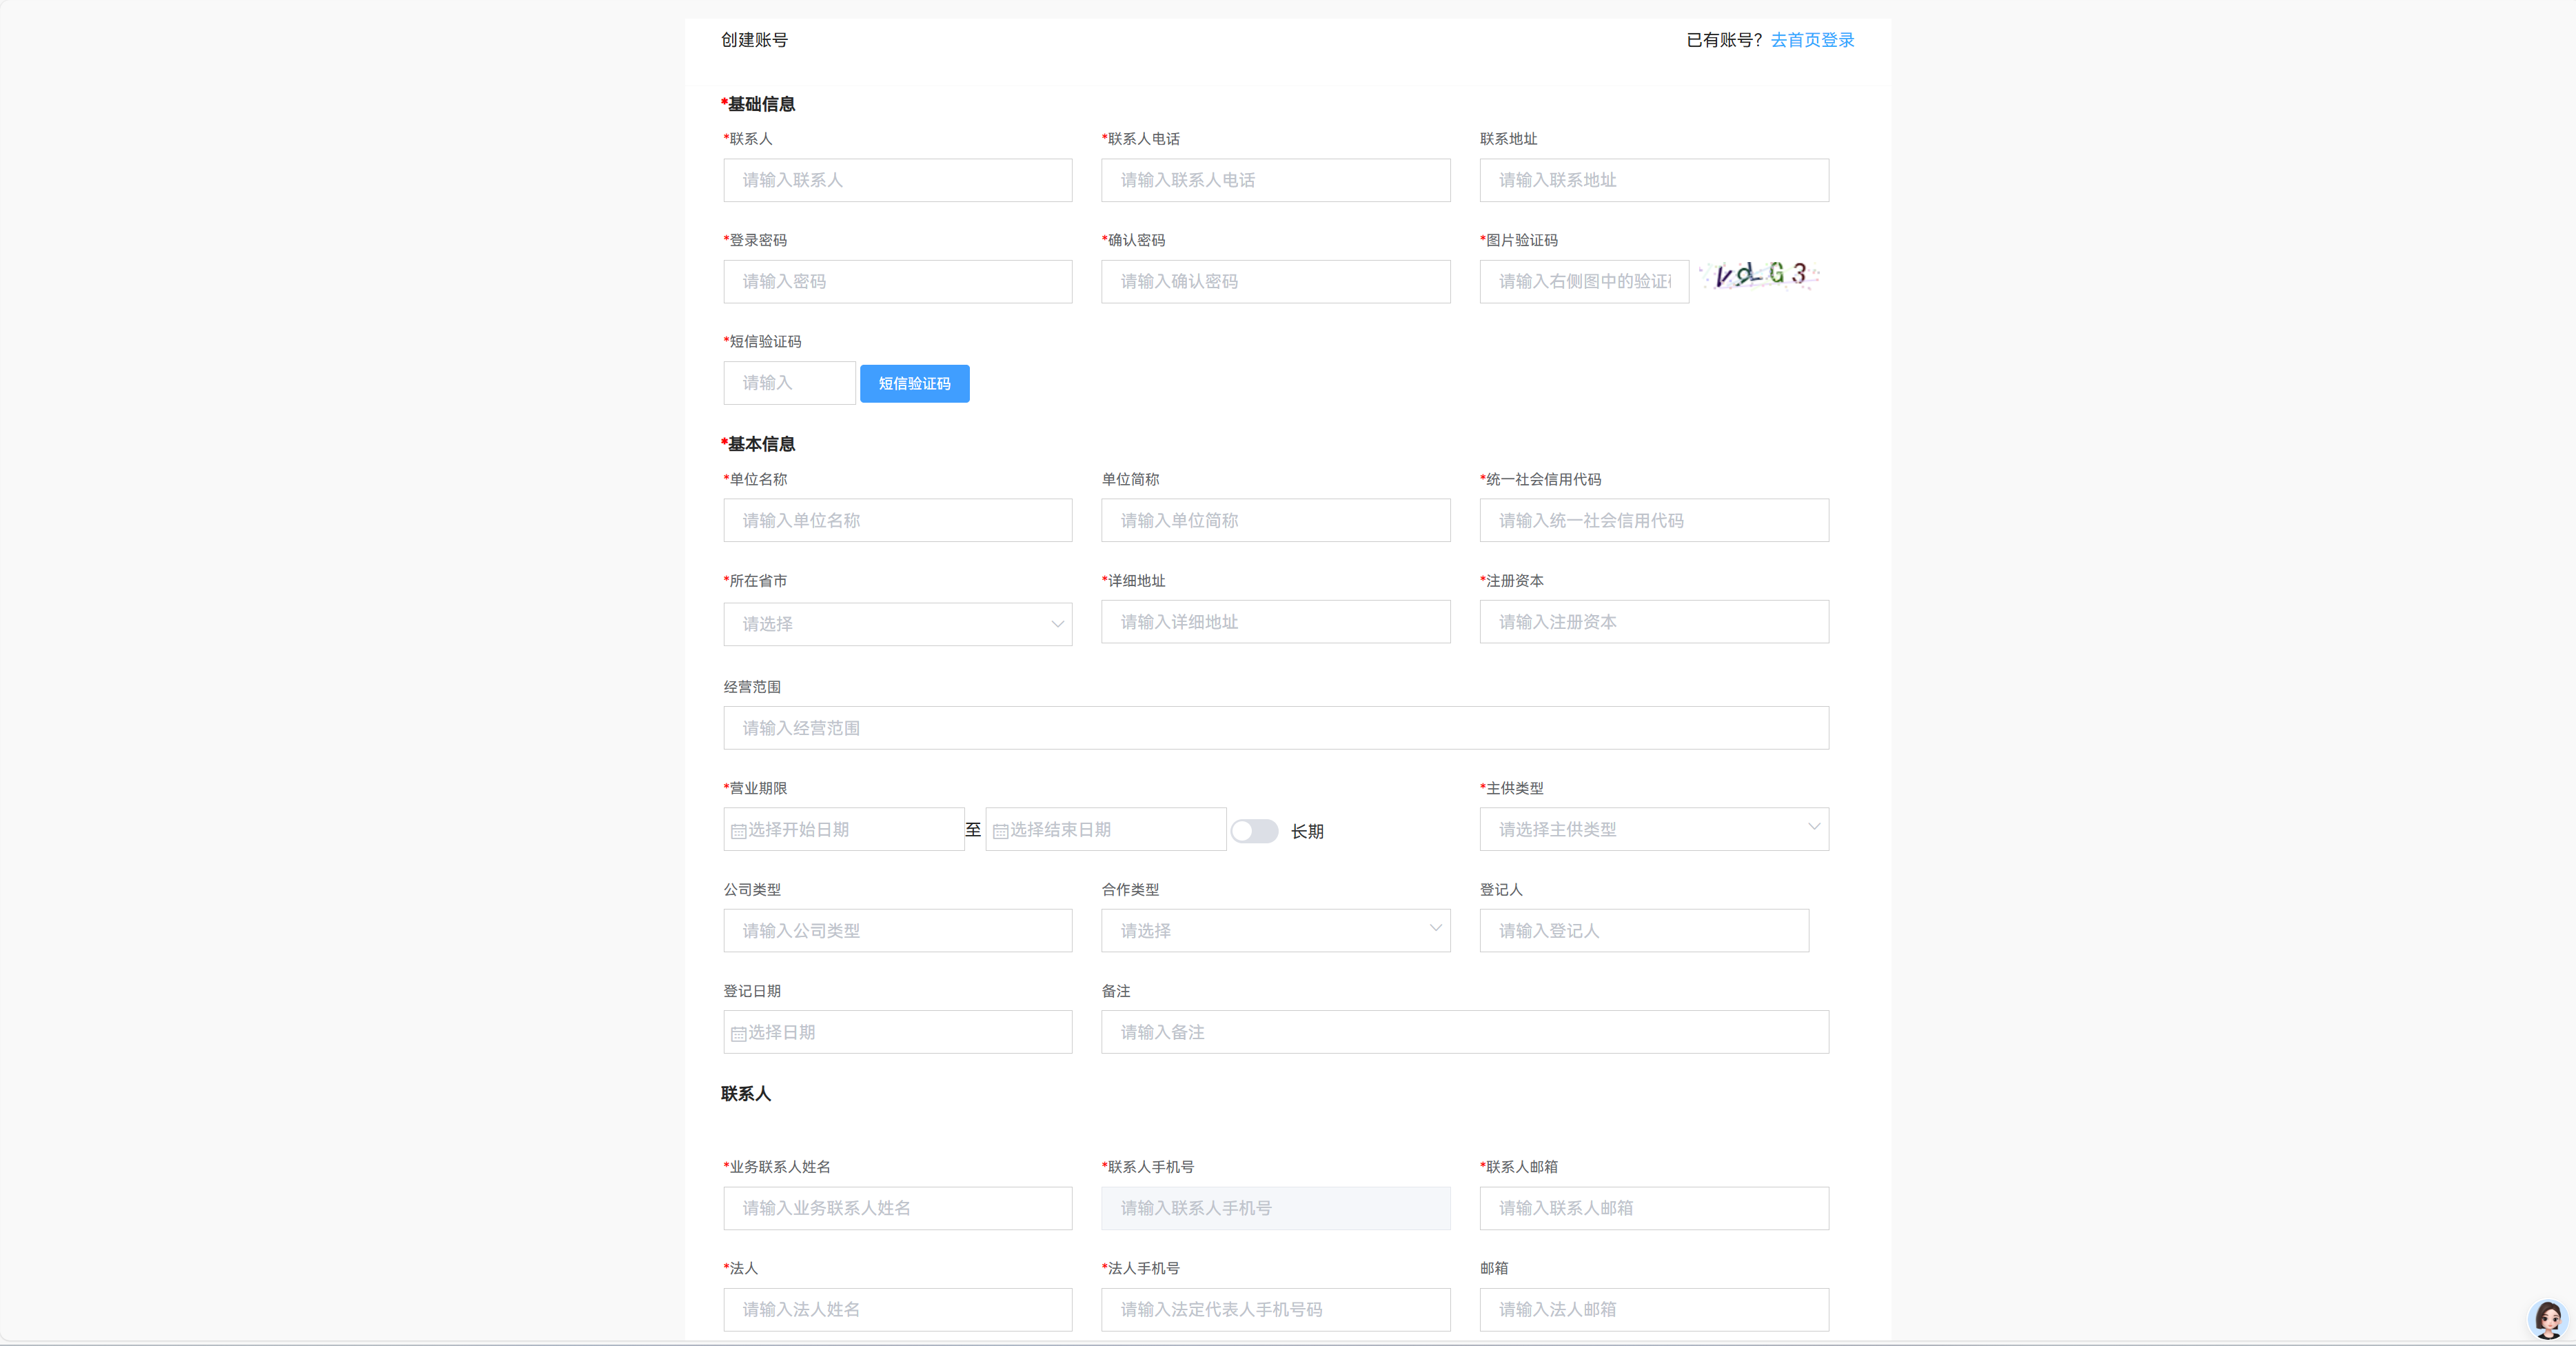The height and width of the screenshot is (1346, 2576).
Task: Open the 选择开始日期 date picker
Action: 844,829
